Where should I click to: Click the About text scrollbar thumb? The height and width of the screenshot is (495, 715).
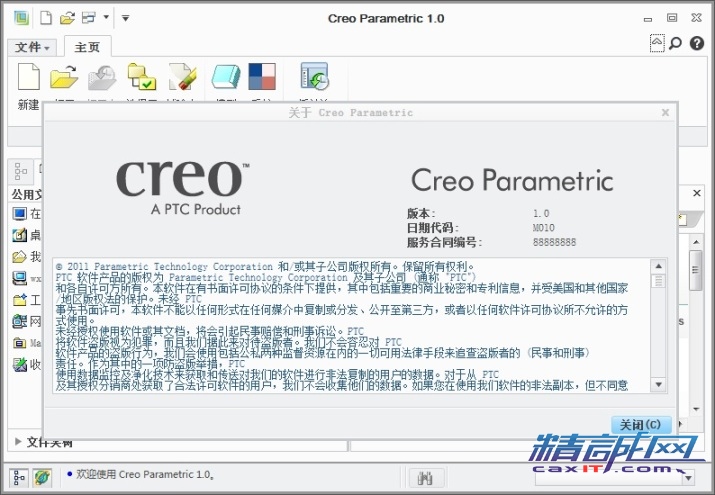pyautogui.click(x=658, y=280)
